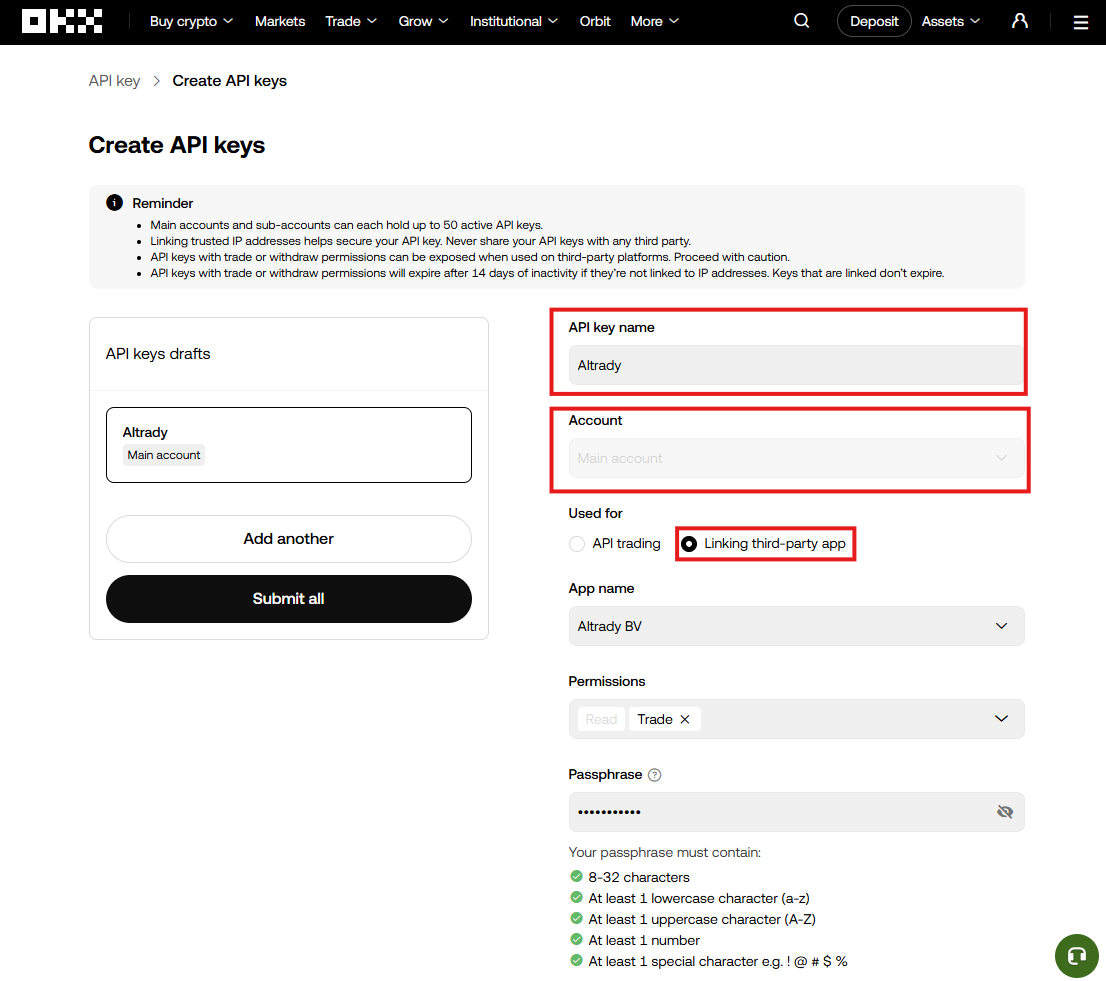Click the Read permission tag
This screenshot has width=1106, height=981.
[x=601, y=719]
